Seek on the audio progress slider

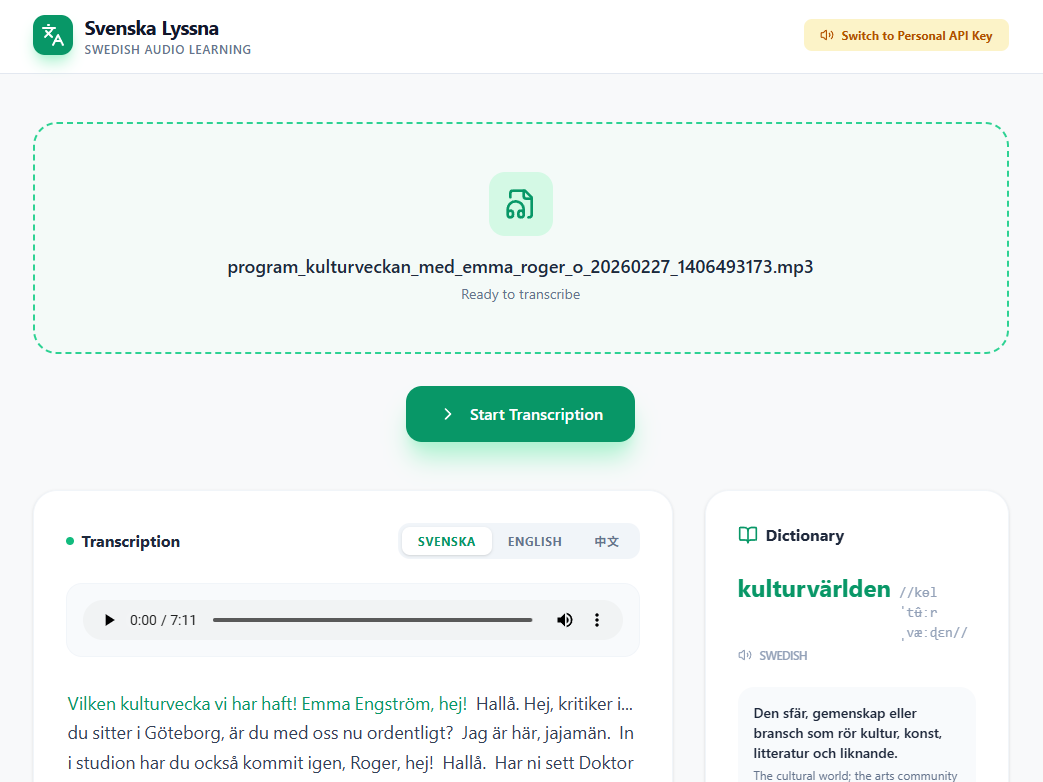click(x=372, y=620)
